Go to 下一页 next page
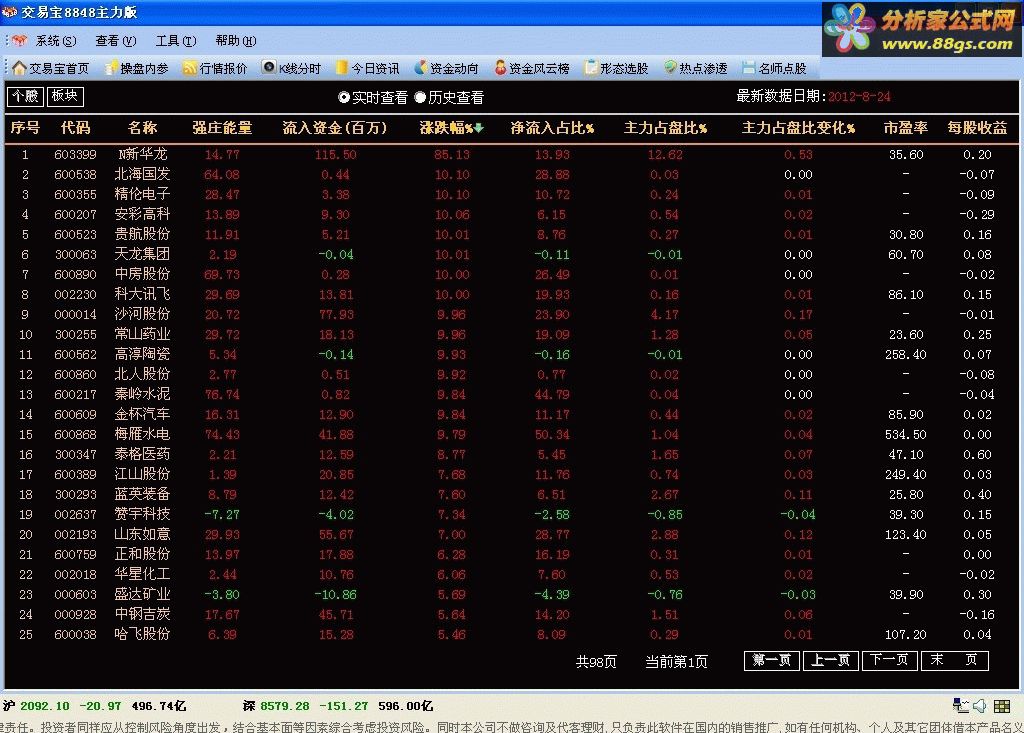This screenshot has width=1024, height=733. pos(889,660)
